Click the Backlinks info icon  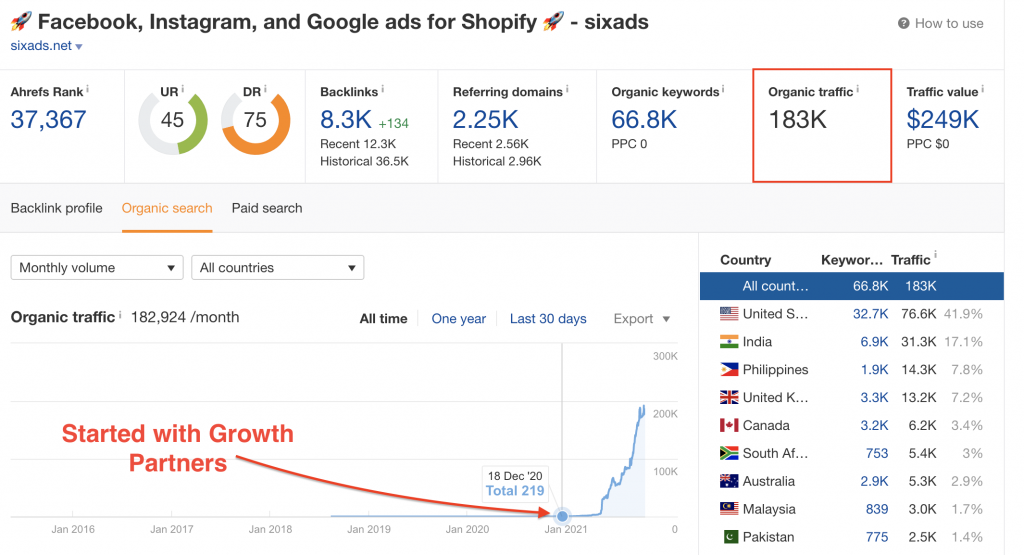point(383,89)
